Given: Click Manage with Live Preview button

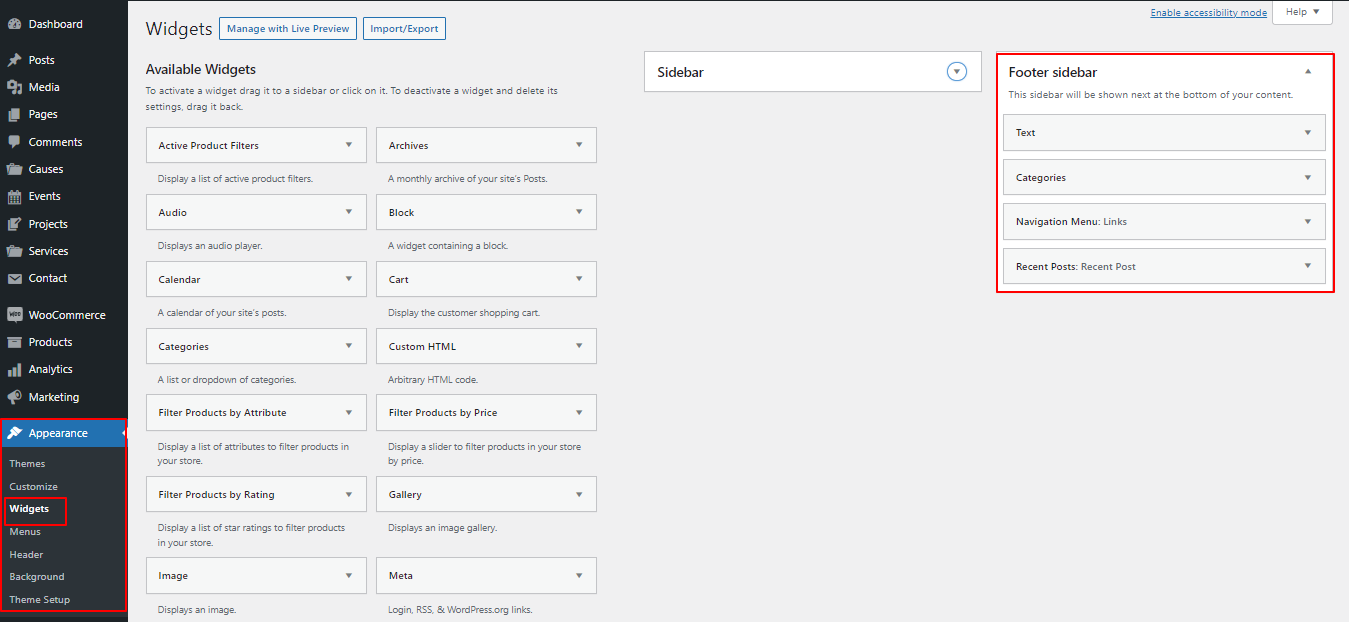Looking at the screenshot, I should pos(288,29).
